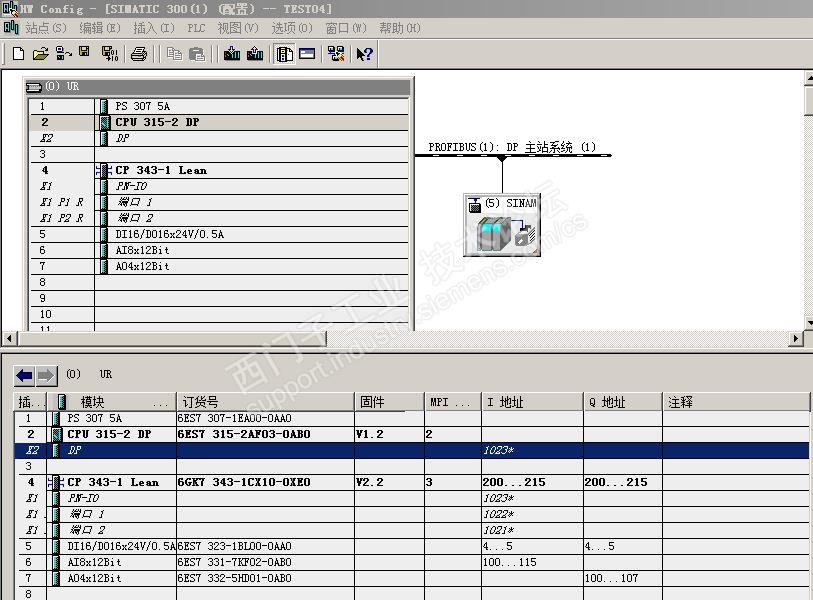Screen dimensions: 813x600
Task: Click the horizontal scrollbar left arrow
Action: pos(9,339)
